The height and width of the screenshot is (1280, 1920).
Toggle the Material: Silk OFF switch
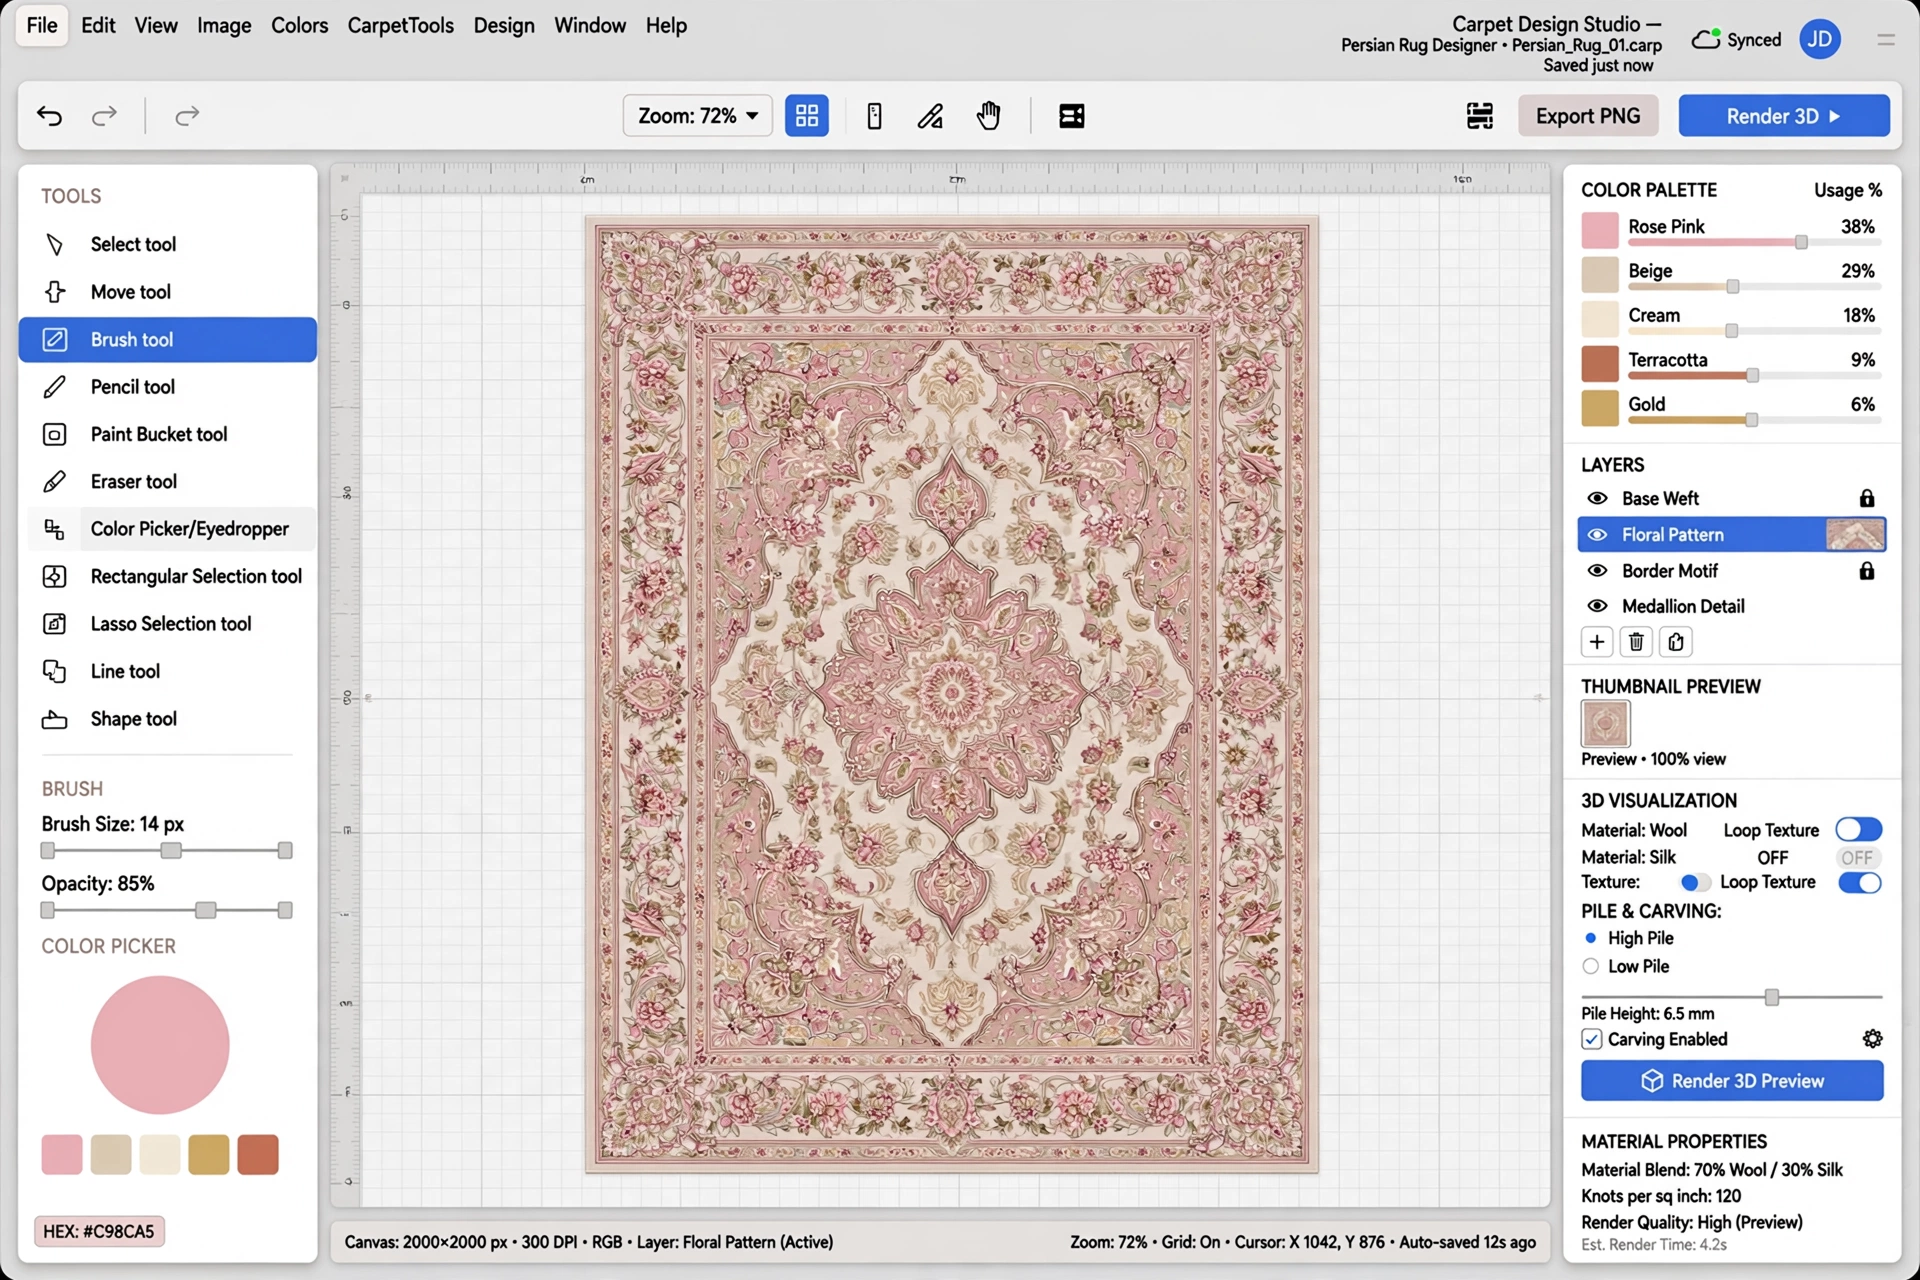click(1859, 858)
